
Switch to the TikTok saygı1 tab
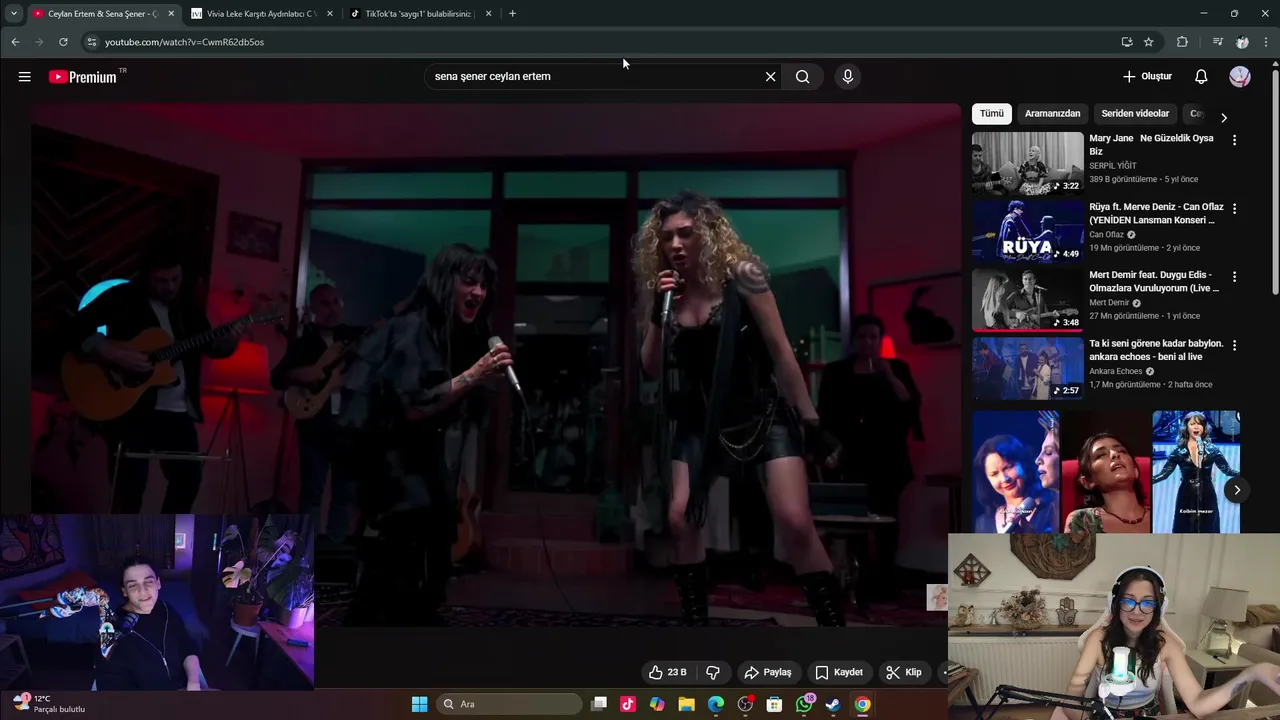418,14
